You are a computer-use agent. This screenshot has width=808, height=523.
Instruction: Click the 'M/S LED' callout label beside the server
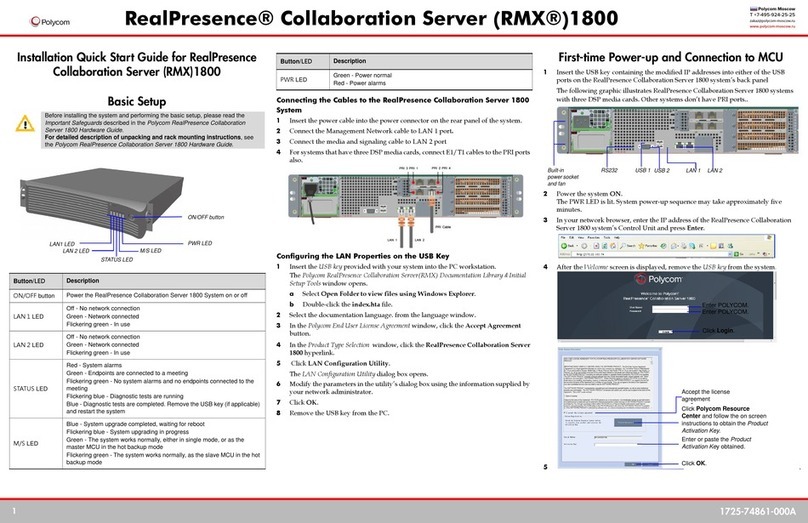(150, 250)
